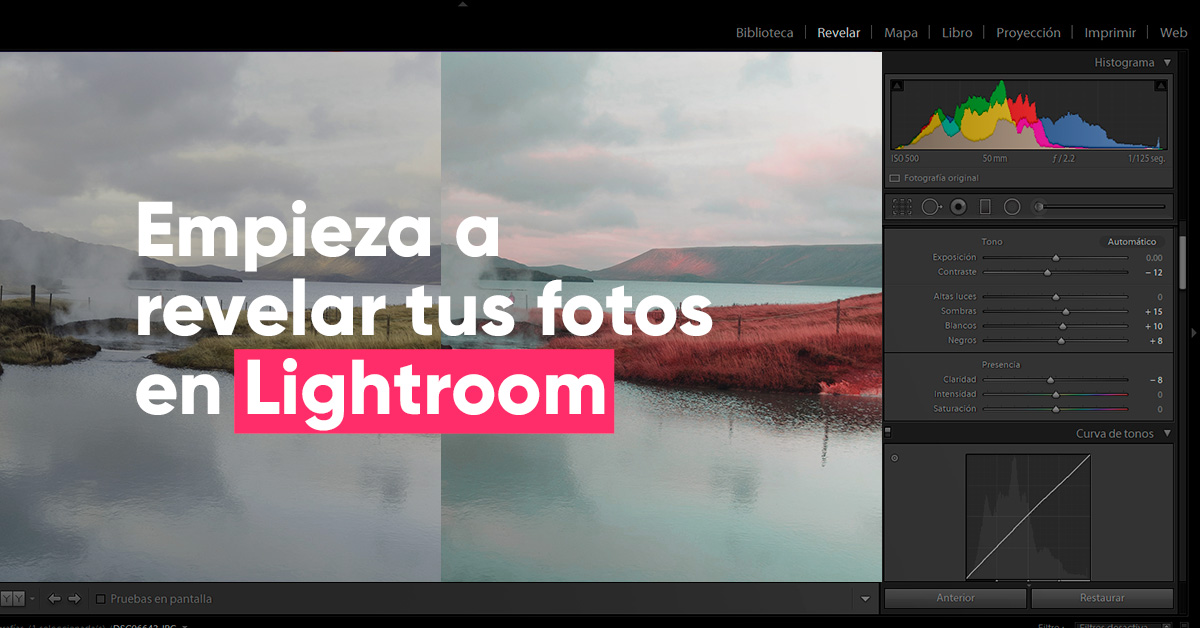Click the Presencia section label

(x=1001, y=365)
